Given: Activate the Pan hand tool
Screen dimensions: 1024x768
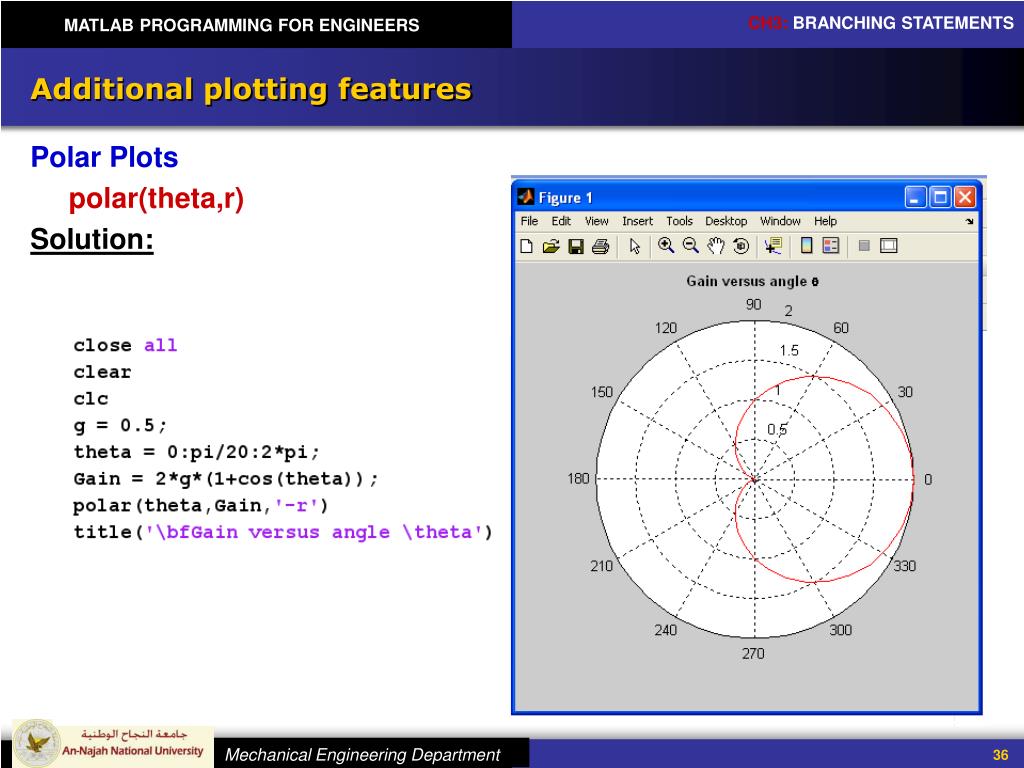Looking at the screenshot, I should pos(715,245).
